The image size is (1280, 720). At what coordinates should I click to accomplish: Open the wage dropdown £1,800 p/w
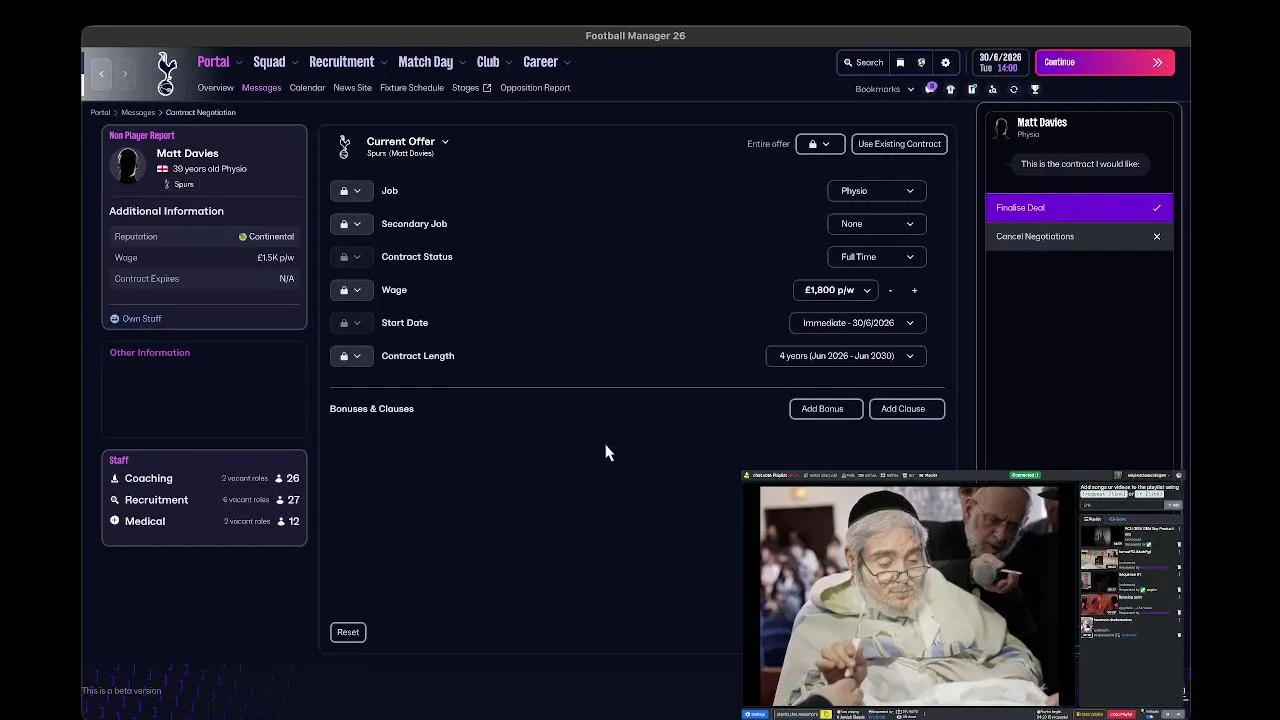click(x=836, y=290)
